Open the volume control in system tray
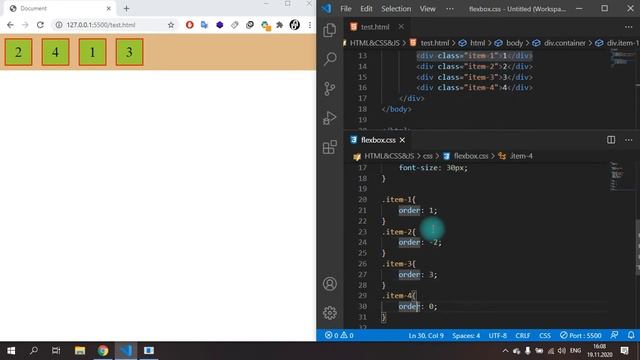 pyautogui.click(x=562, y=351)
